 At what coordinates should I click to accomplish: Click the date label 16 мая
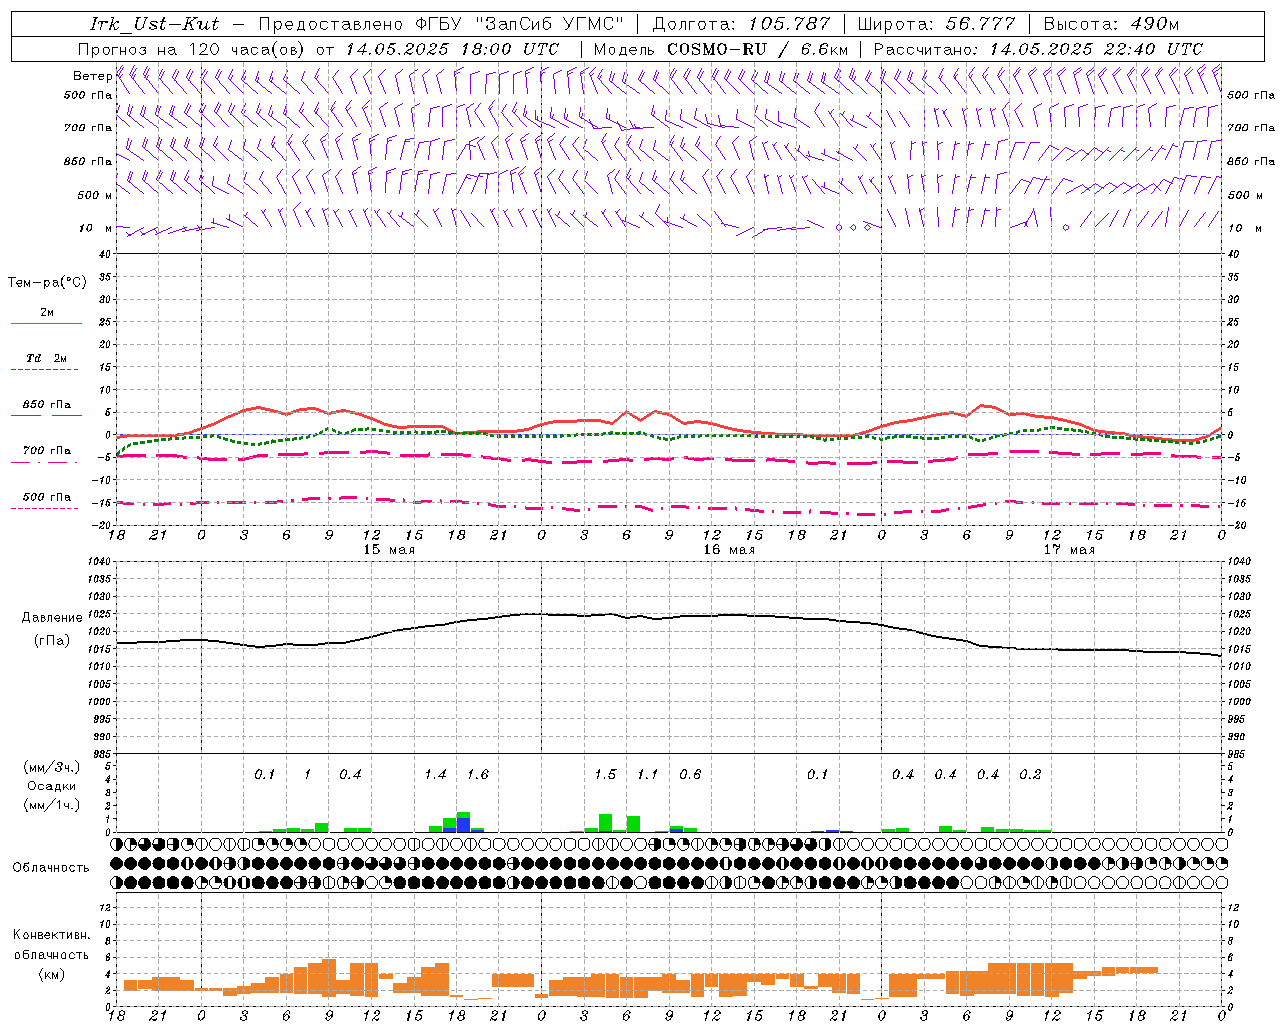pyautogui.click(x=728, y=550)
